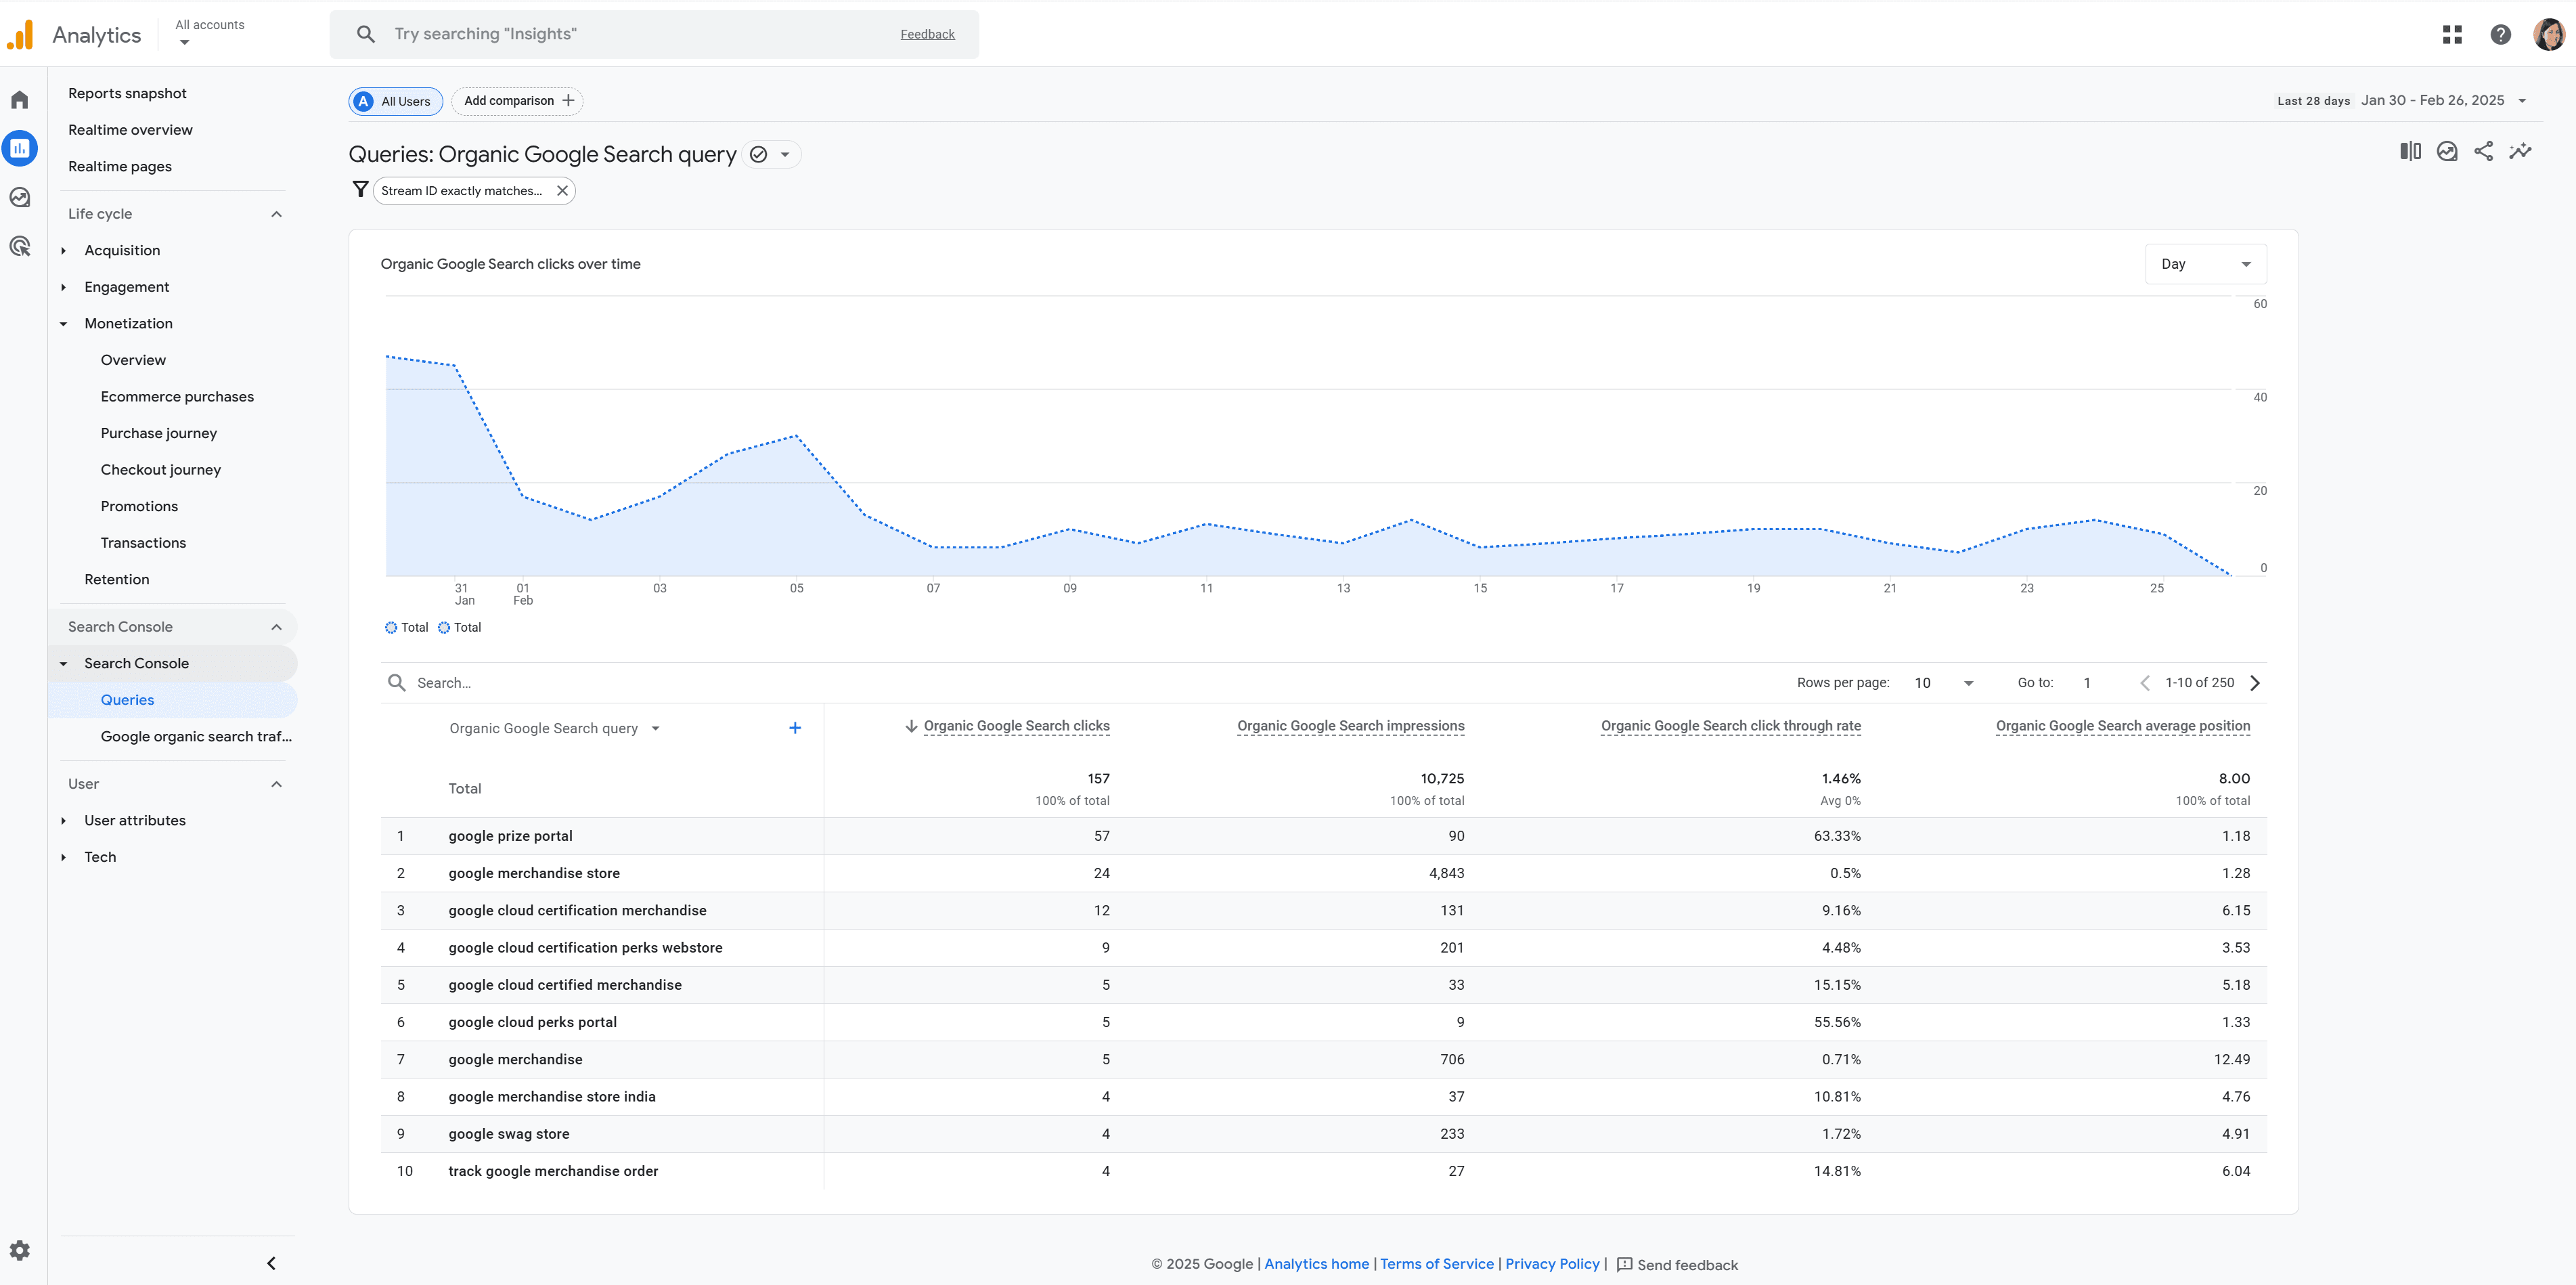Click the report verified checkmark icon

click(x=759, y=154)
